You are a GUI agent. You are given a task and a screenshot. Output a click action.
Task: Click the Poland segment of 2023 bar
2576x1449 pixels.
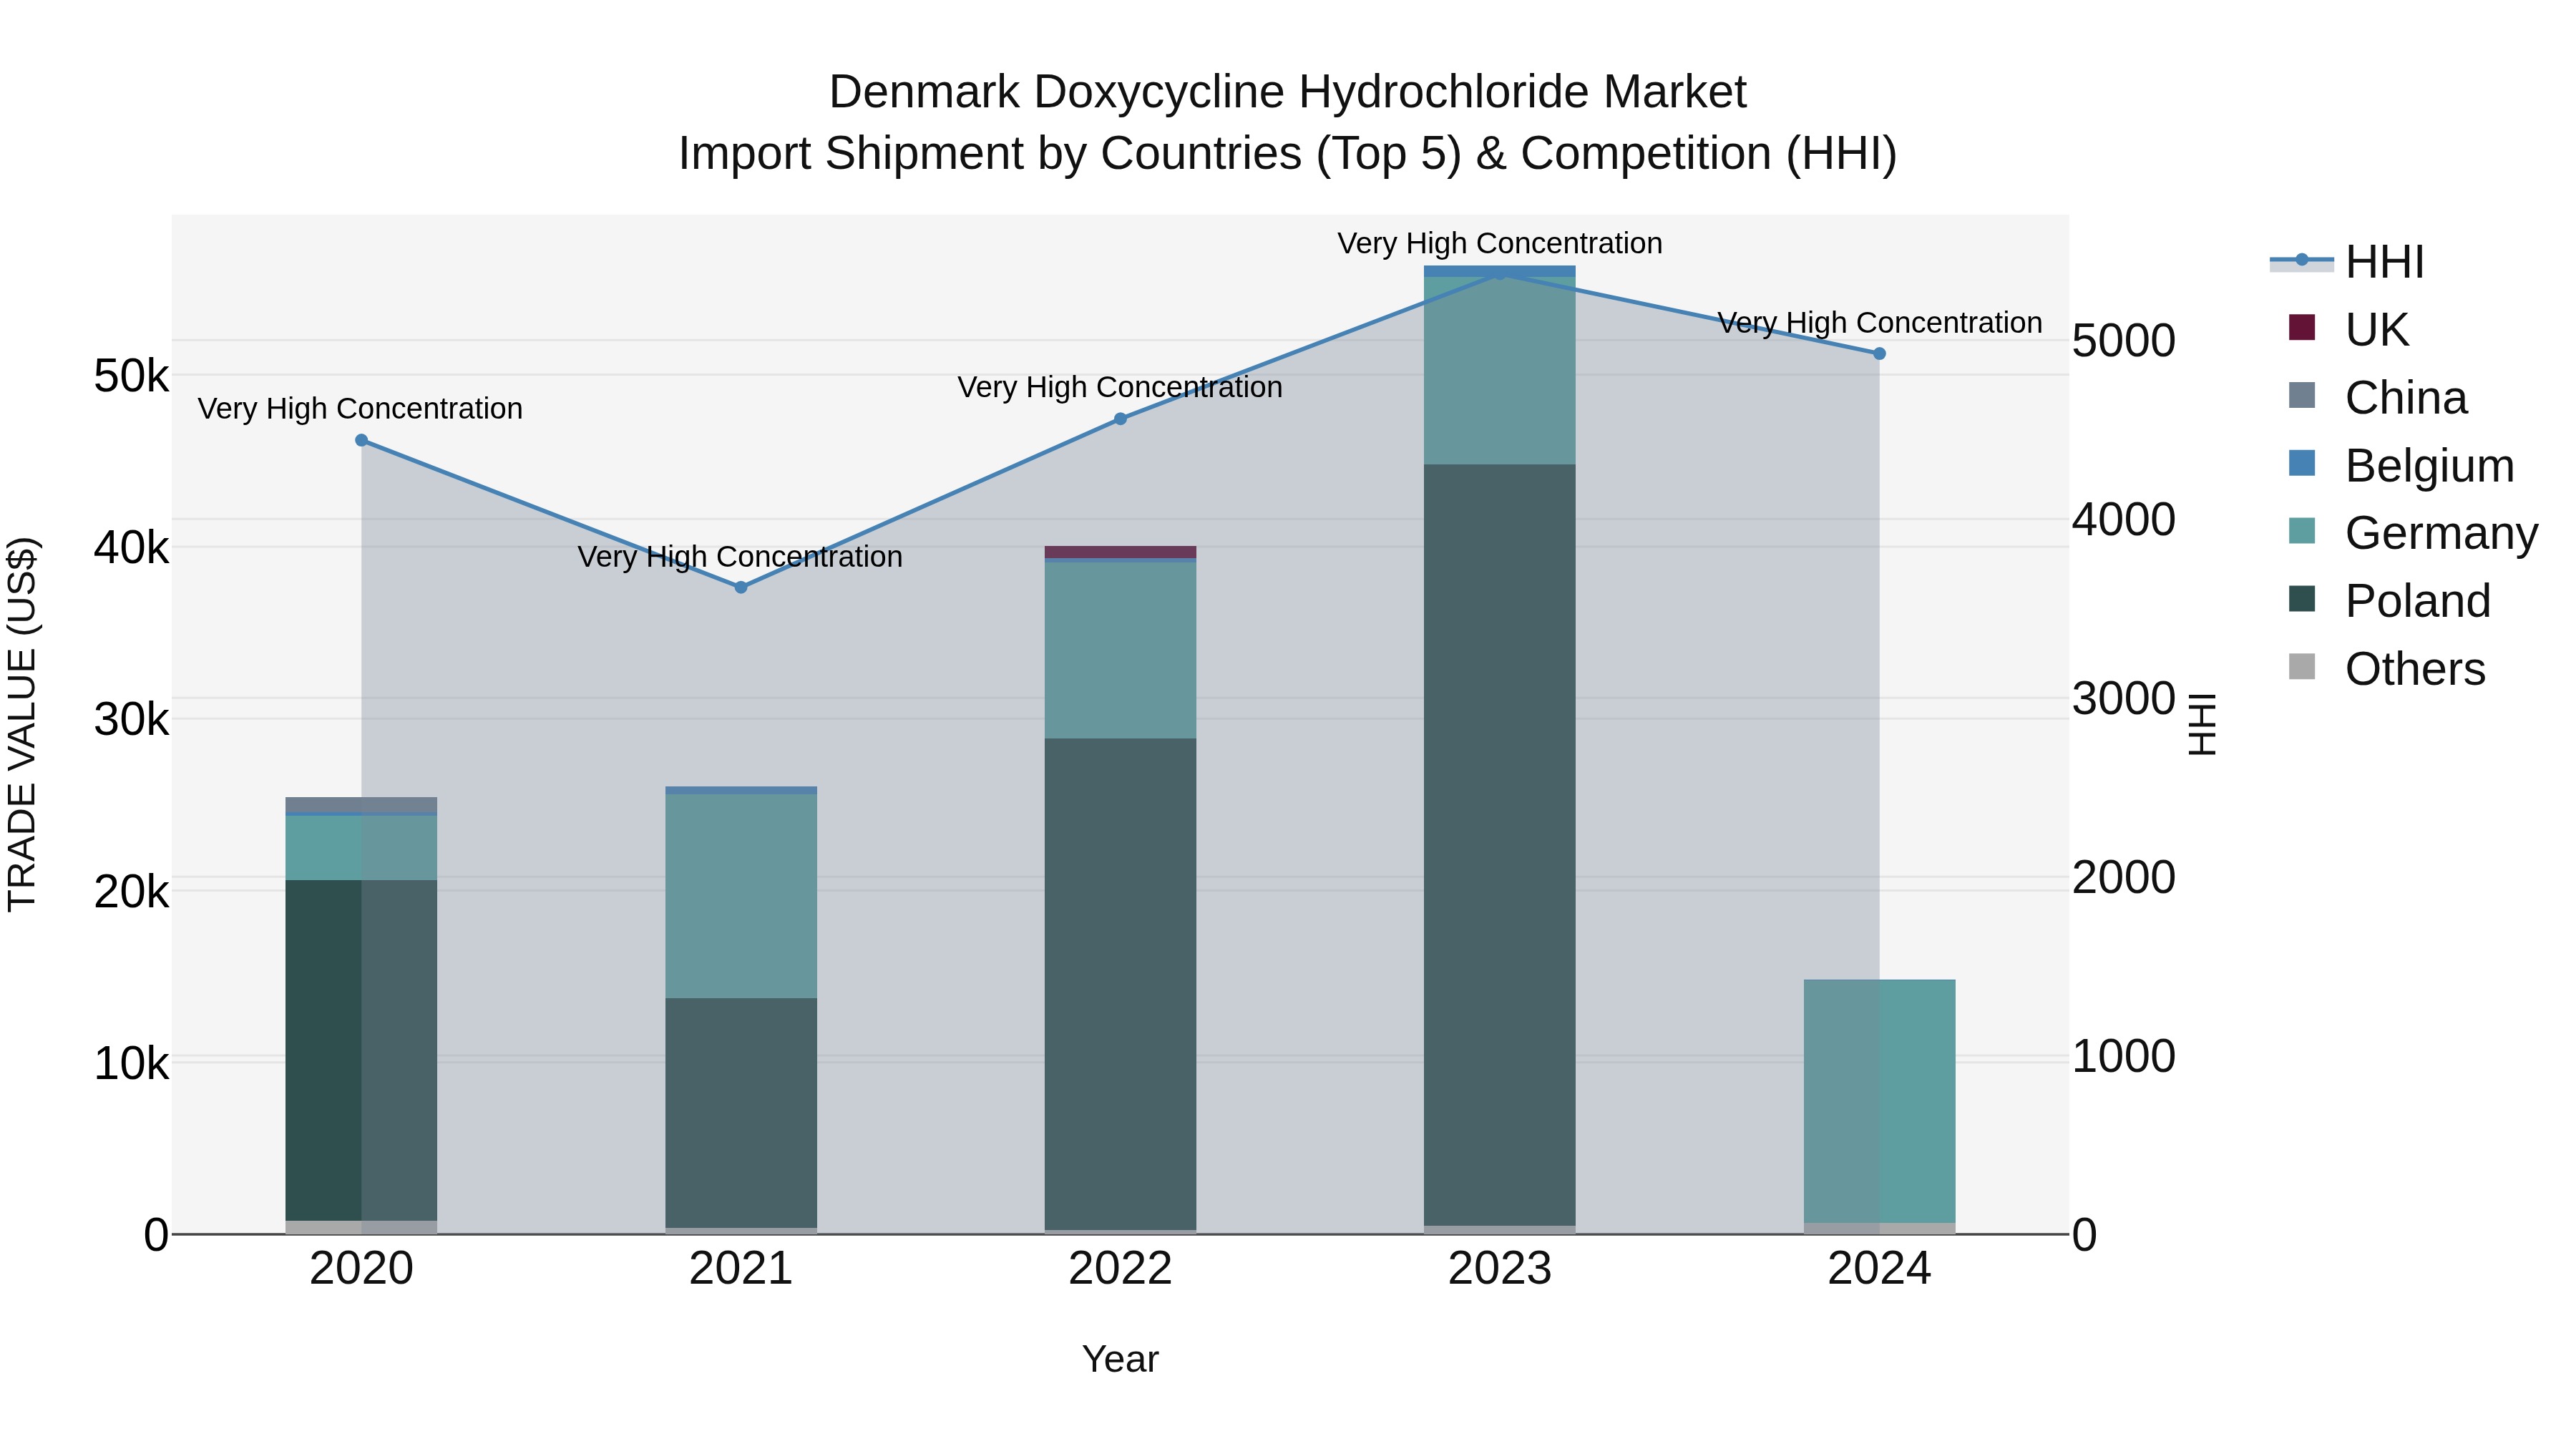tap(1500, 845)
